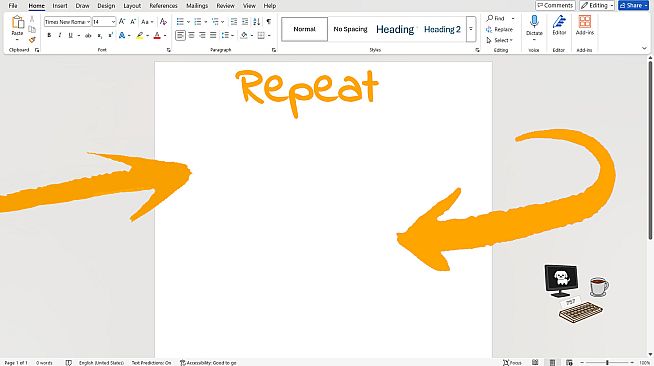Click the Comments button

click(555, 5)
